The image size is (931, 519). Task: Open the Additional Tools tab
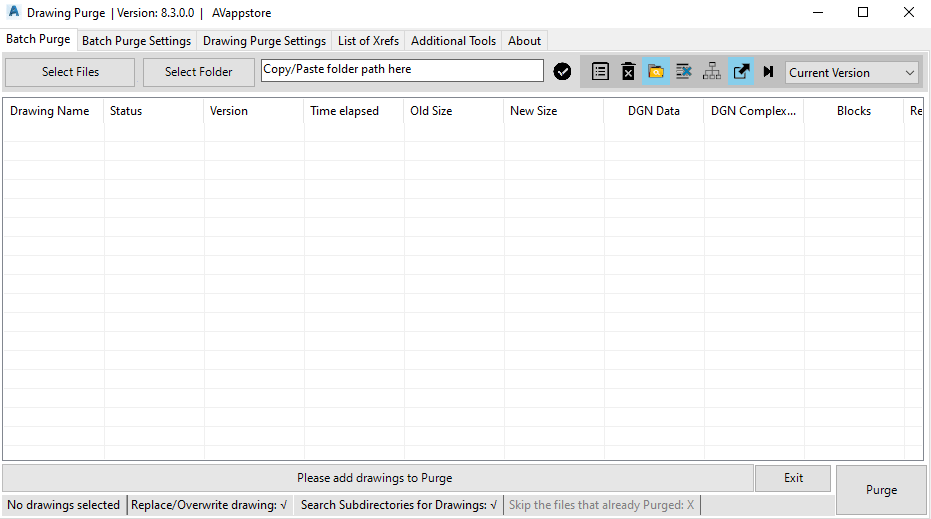click(453, 41)
